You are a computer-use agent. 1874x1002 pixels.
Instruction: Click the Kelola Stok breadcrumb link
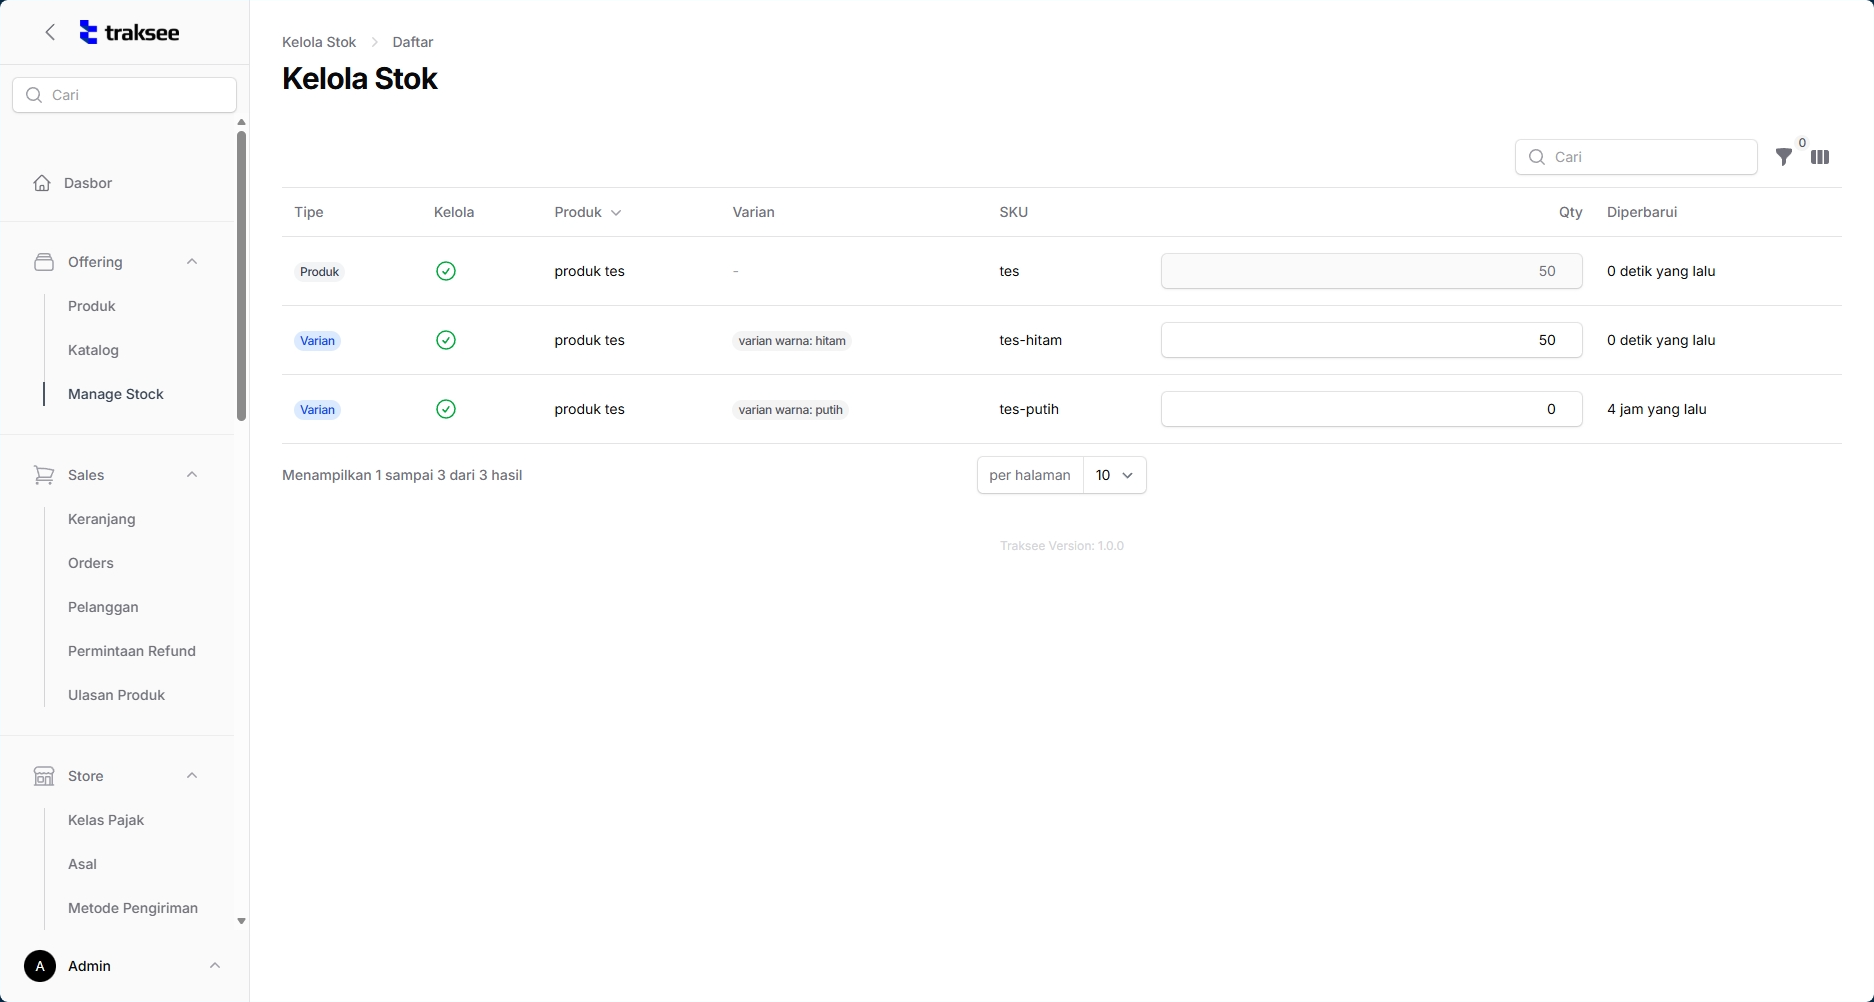point(319,42)
